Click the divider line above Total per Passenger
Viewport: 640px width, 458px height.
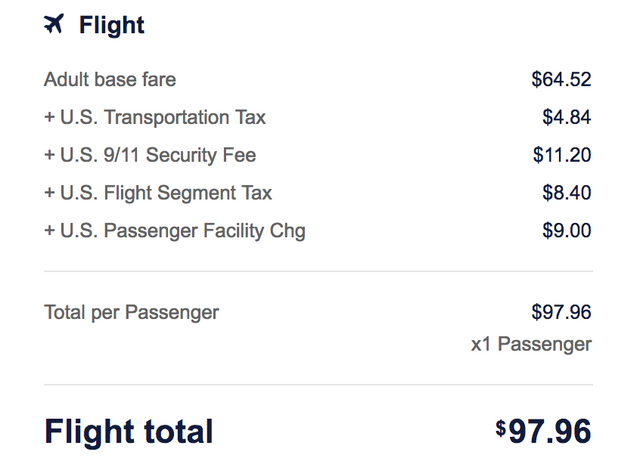coord(318,271)
